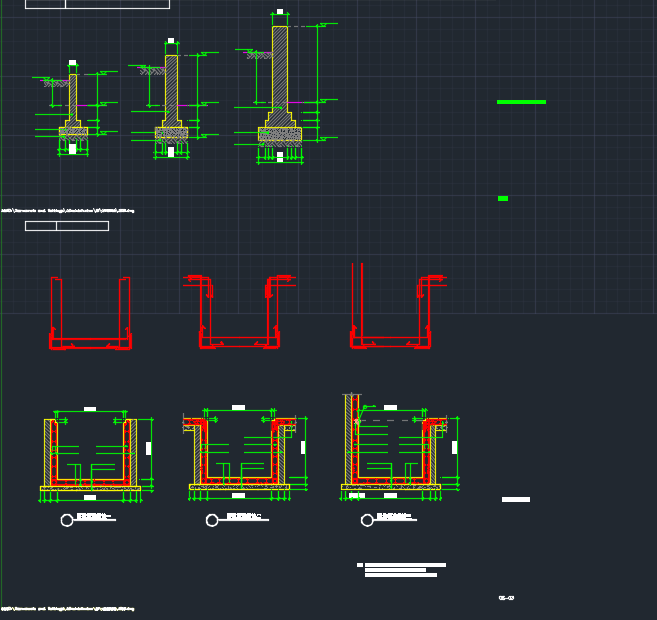
Task: Click the upper file path text line
Action: click(67, 211)
